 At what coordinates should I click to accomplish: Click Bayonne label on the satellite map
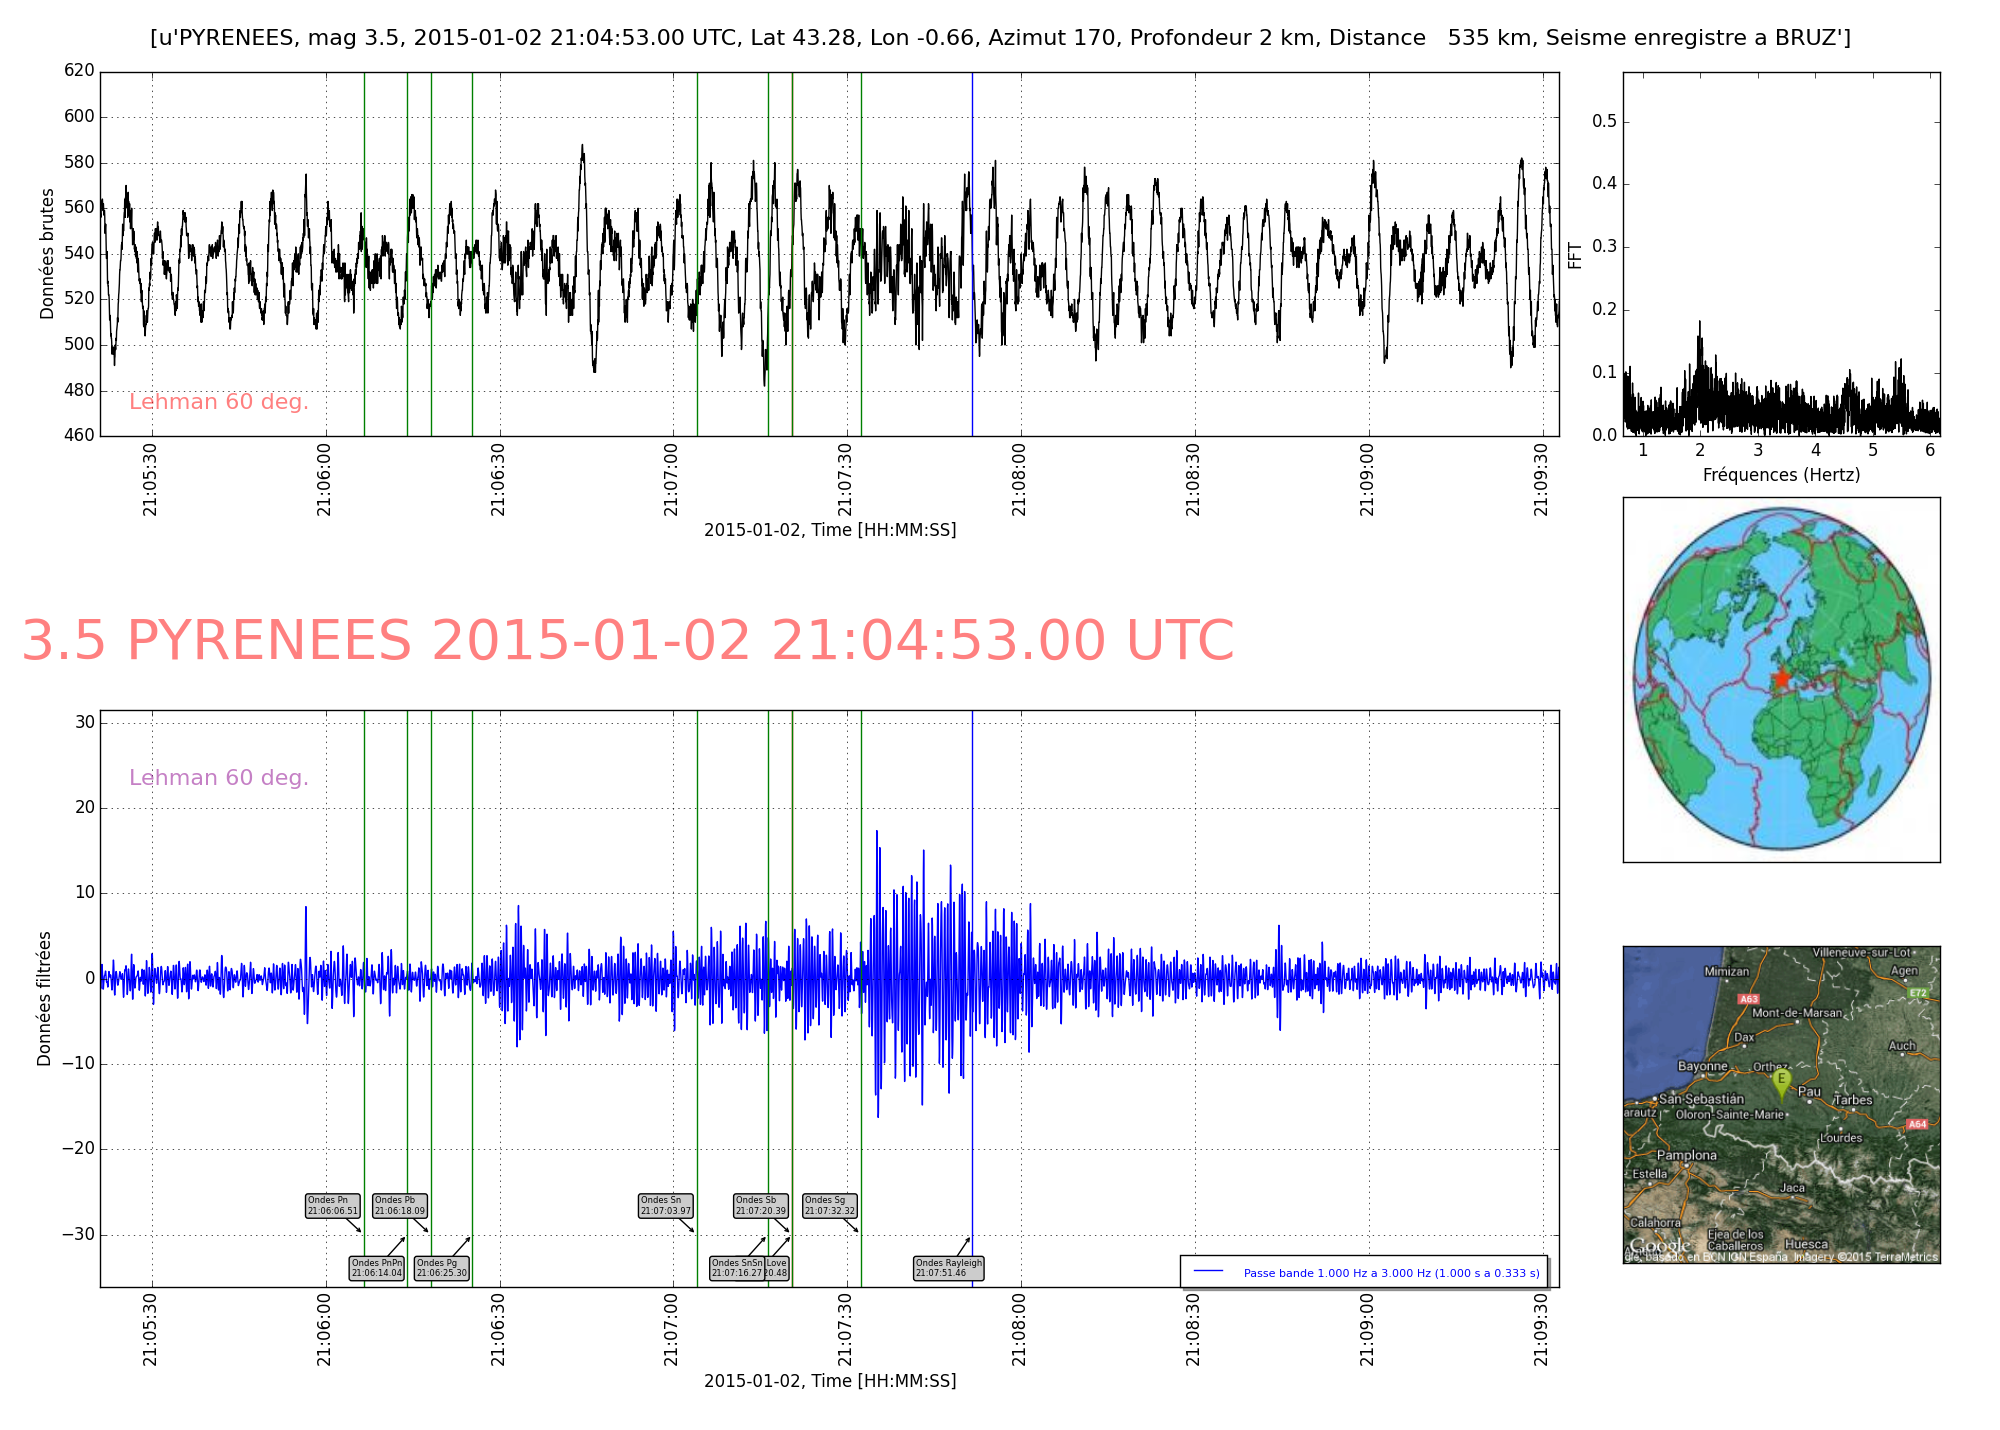pyautogui.click(x=1702, y=1066)
